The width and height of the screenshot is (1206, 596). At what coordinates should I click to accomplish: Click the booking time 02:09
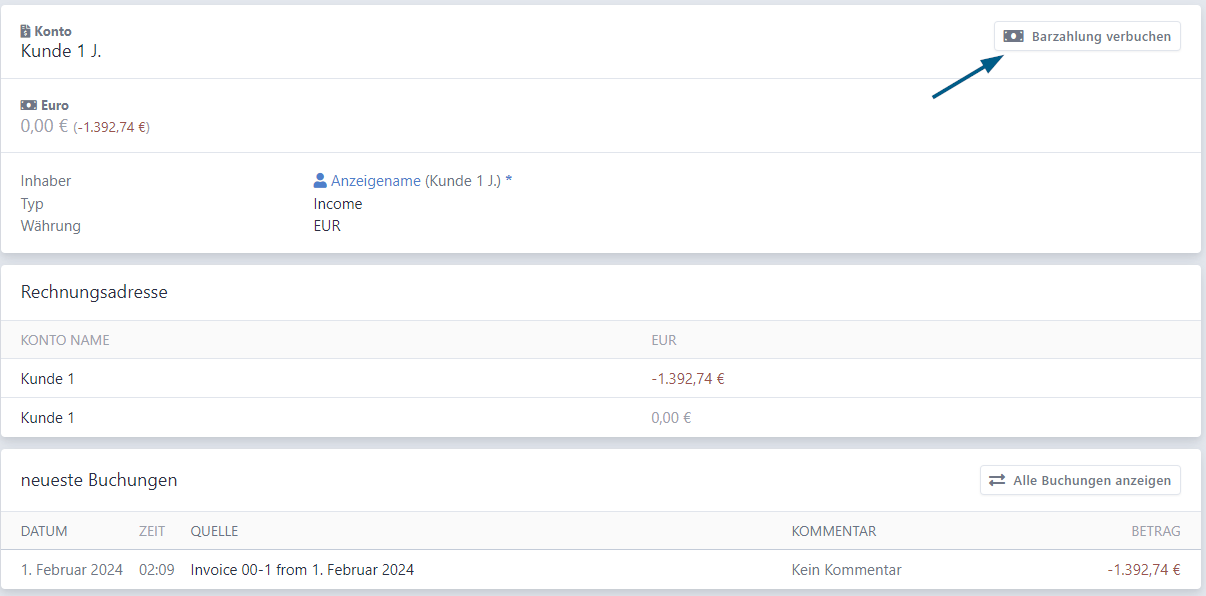[x=157, y=570]
